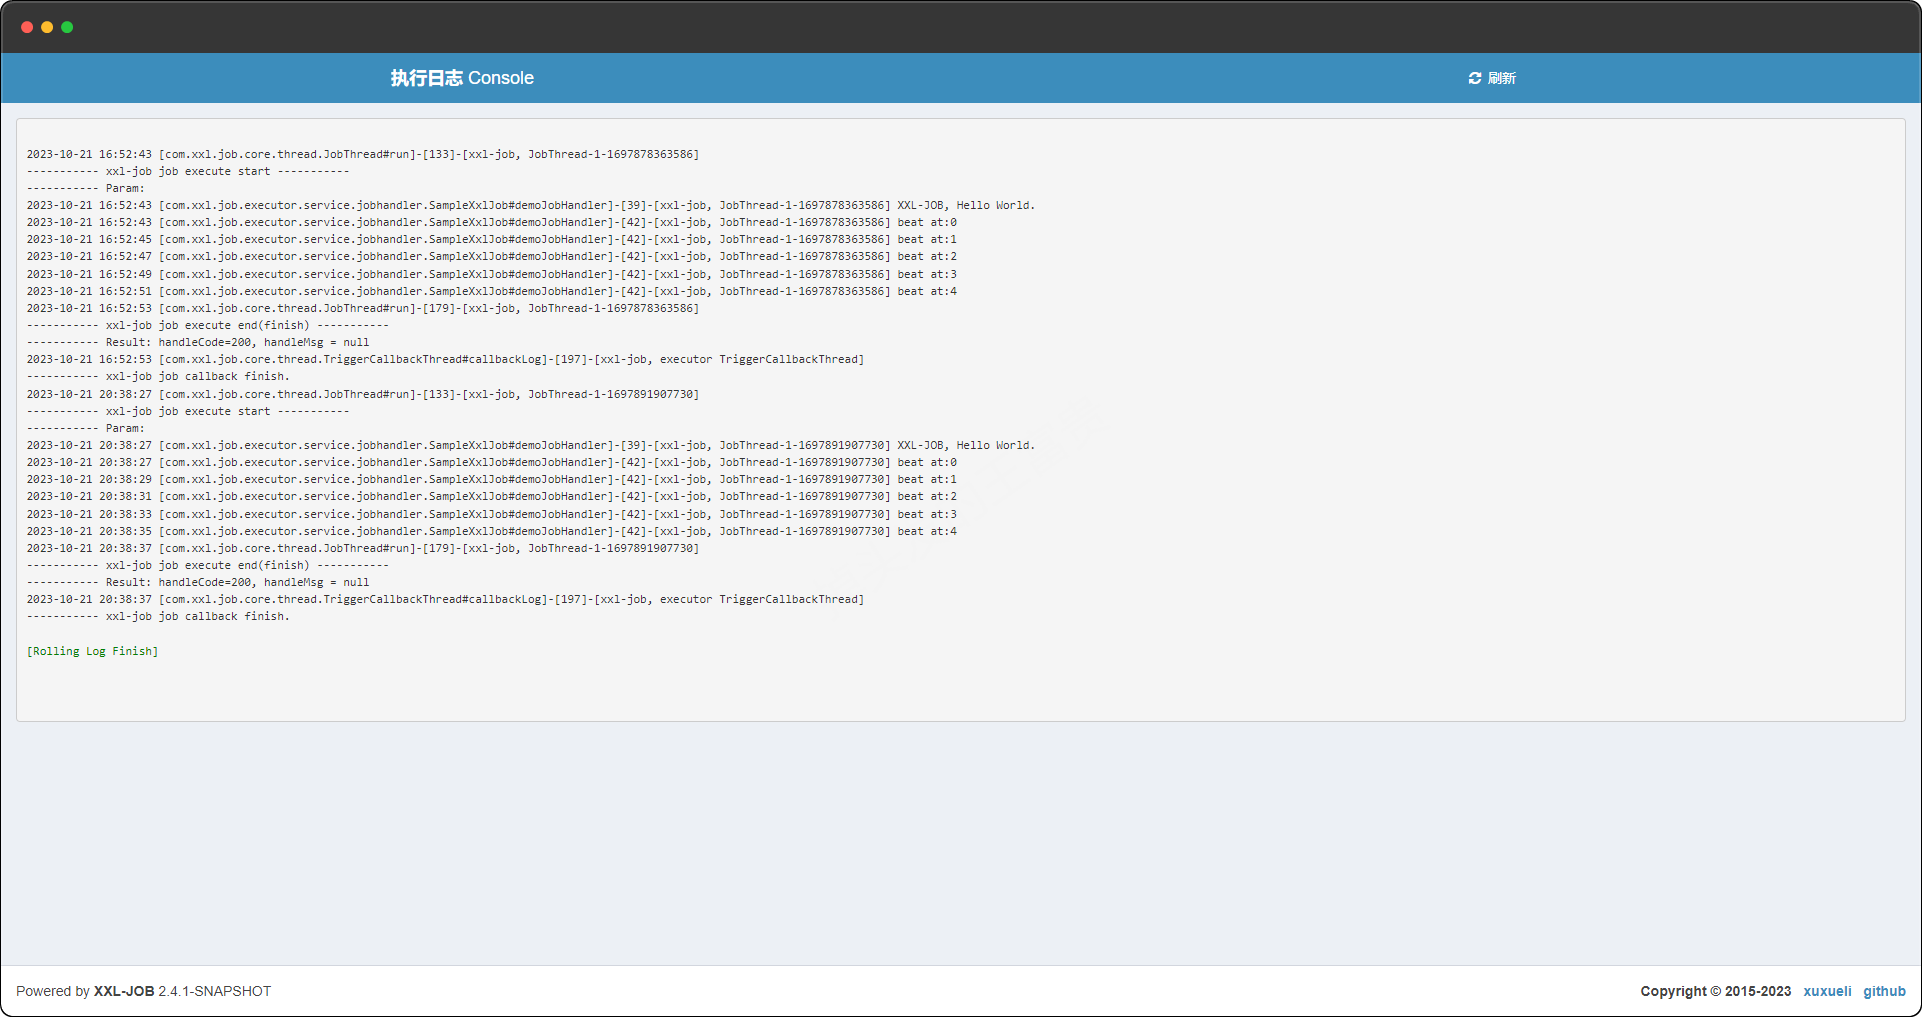The image size is (1922, 1017).
Task: Click the 16:52:51 beat at:4 log line
Action: (x=492, y=291)
